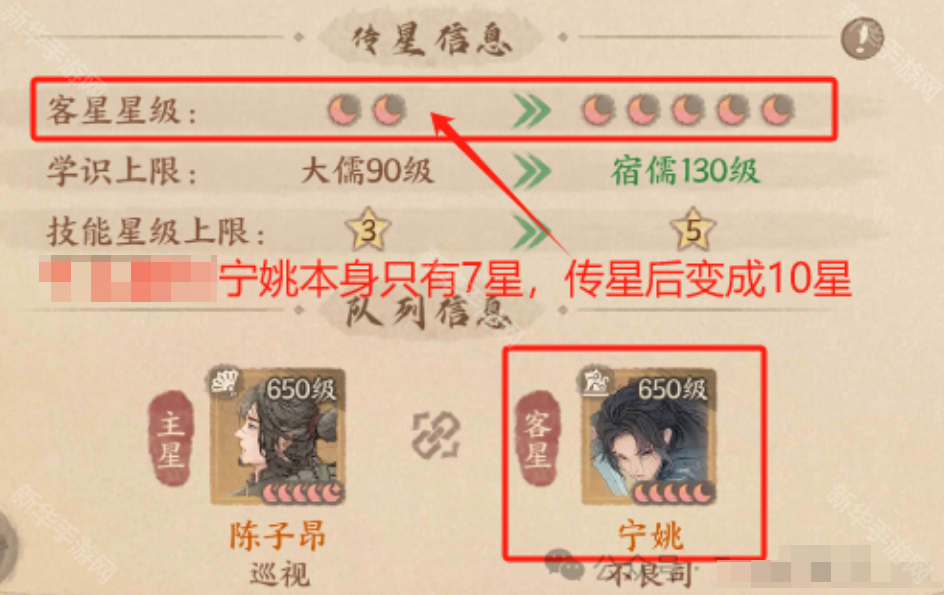Open the info exclamation mark icon
Image resolution: width=944 pixels, height=595 pixels.
(x=862, y=39)
